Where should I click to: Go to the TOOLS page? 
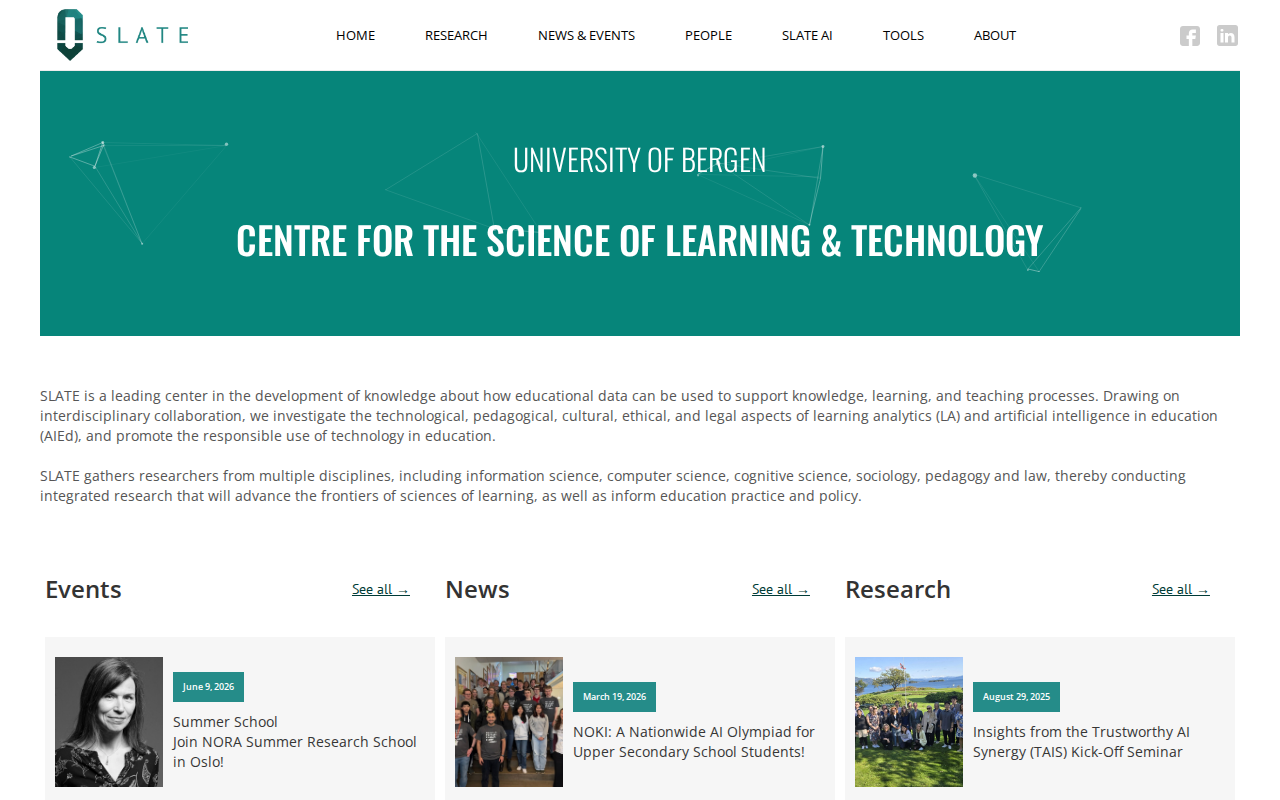tap(903, 35)
